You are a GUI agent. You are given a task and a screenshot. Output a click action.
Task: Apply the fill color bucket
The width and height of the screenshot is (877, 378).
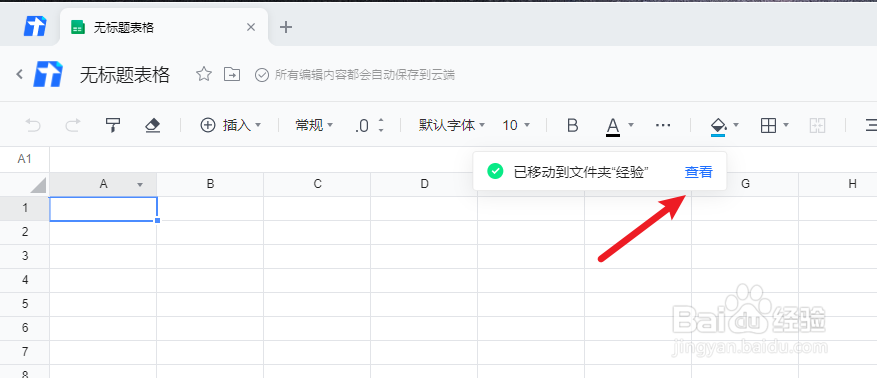click(x=718, y=126)
